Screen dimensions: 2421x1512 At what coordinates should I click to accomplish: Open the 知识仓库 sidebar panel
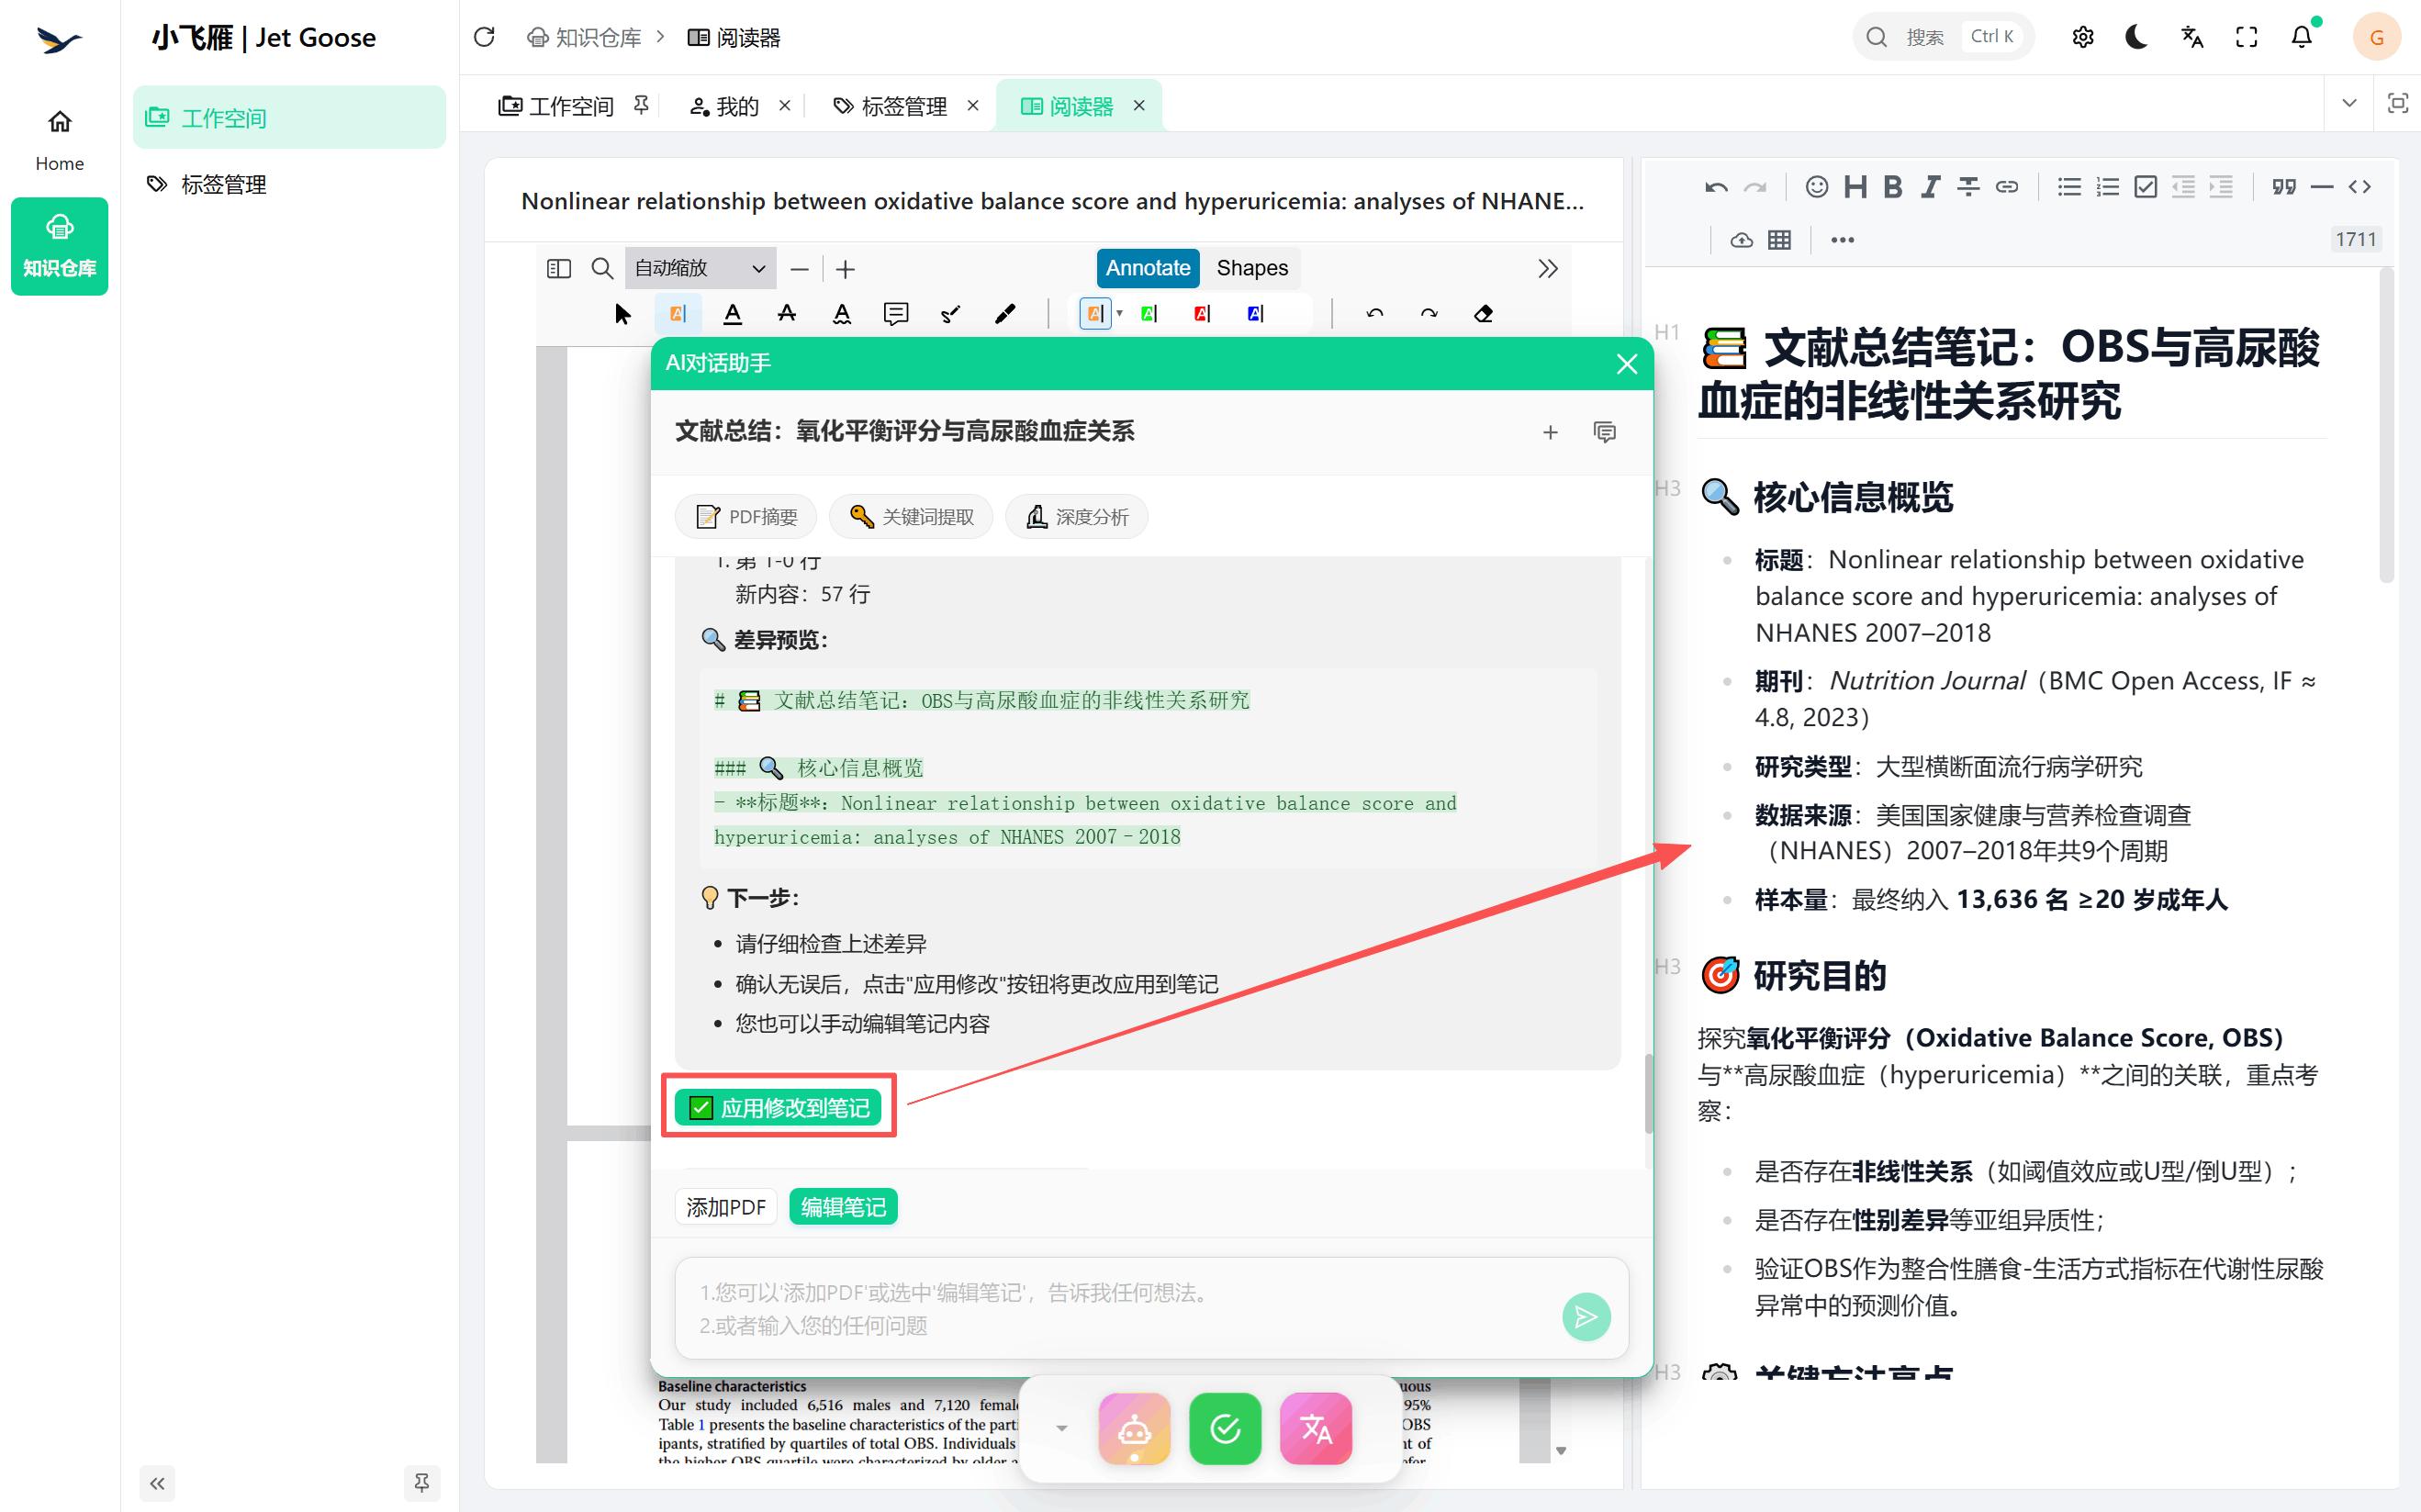(59, 246)
